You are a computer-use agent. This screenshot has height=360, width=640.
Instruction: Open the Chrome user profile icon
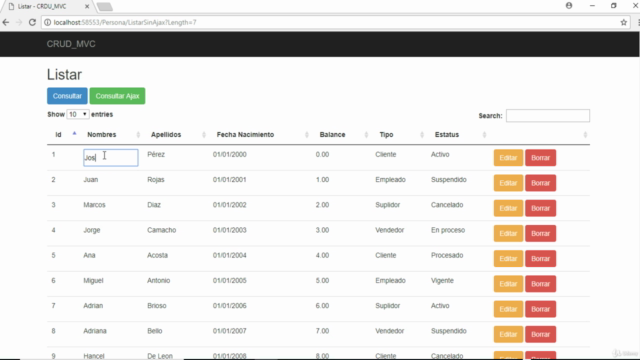(x=569, y=6)
